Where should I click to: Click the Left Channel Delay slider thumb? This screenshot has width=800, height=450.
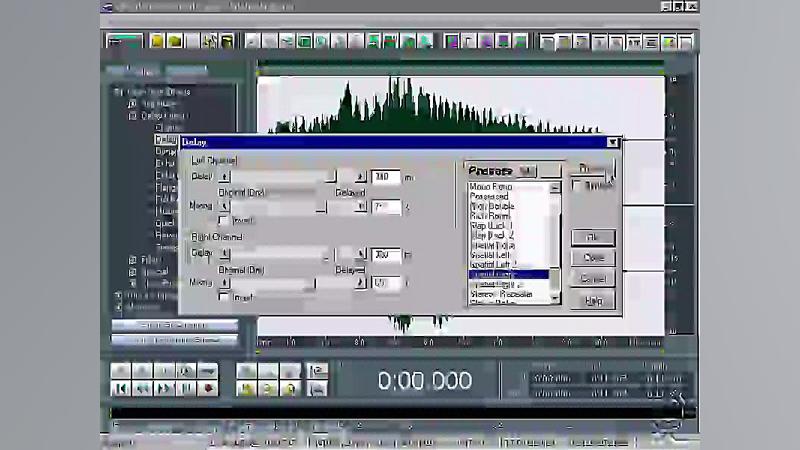click(331, 177)
